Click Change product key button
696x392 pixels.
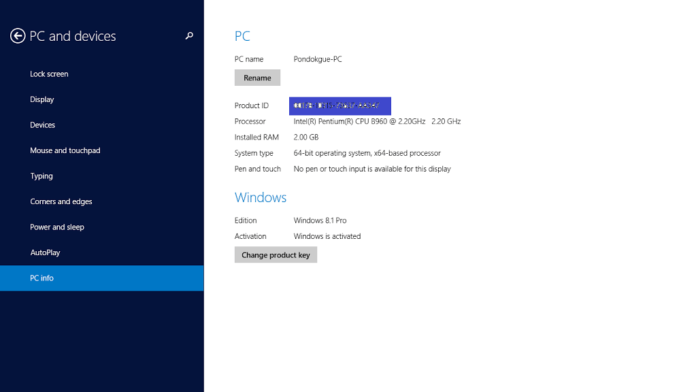click(x=276, y=255)
